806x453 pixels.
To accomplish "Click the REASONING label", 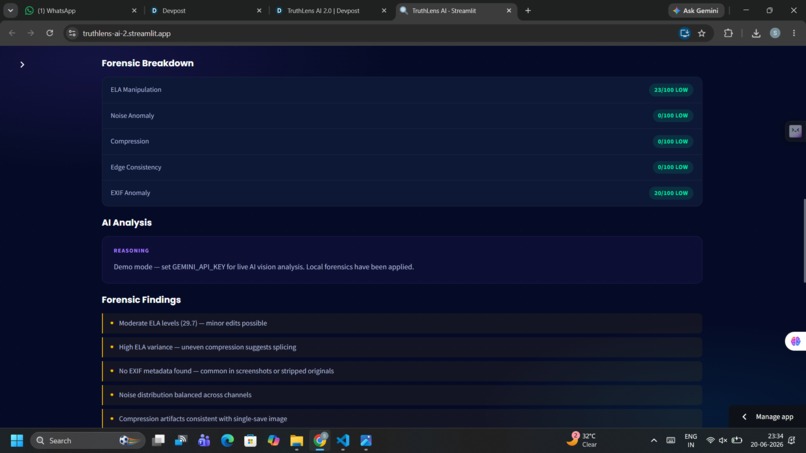I will (x=131, y=250).
